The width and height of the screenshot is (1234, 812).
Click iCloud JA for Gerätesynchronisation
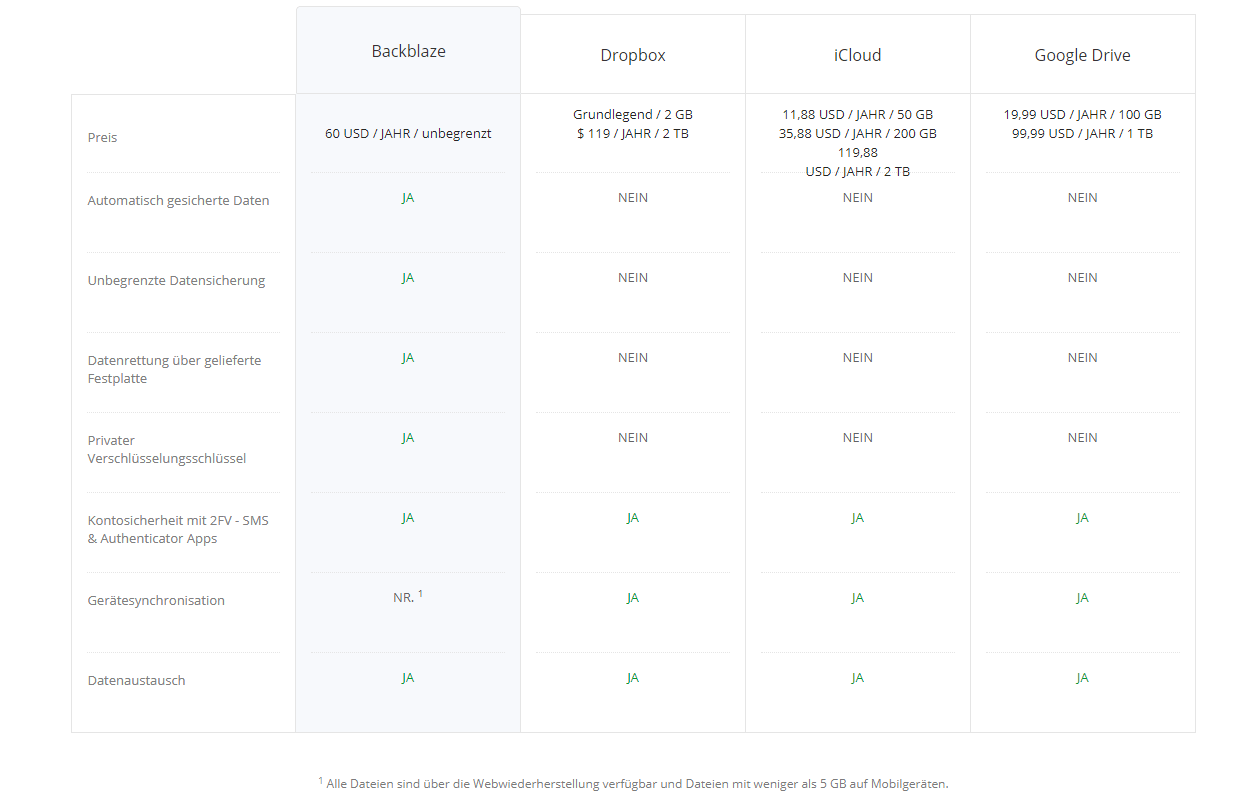pos(858,597)
